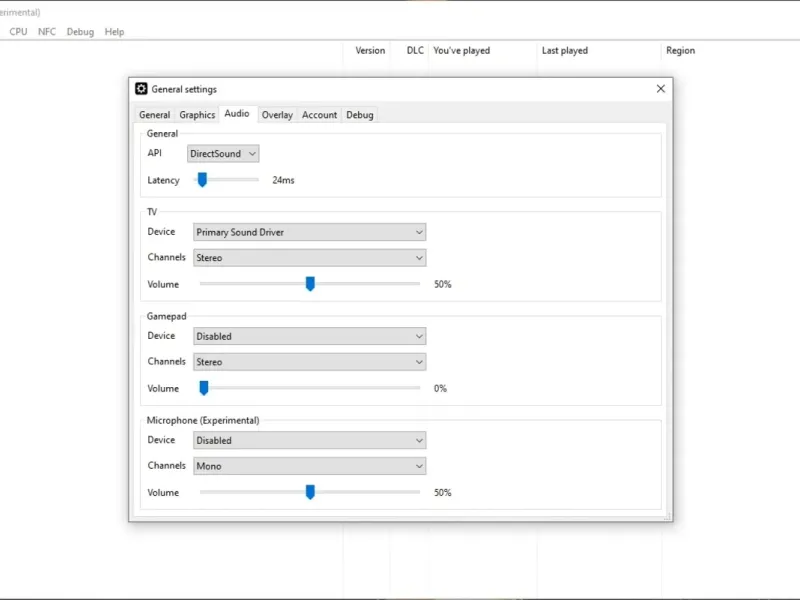This screenshot has height=600, width=800.
Task: Open the TV Channels Stereo dropdown
Action: coord(310,258)
